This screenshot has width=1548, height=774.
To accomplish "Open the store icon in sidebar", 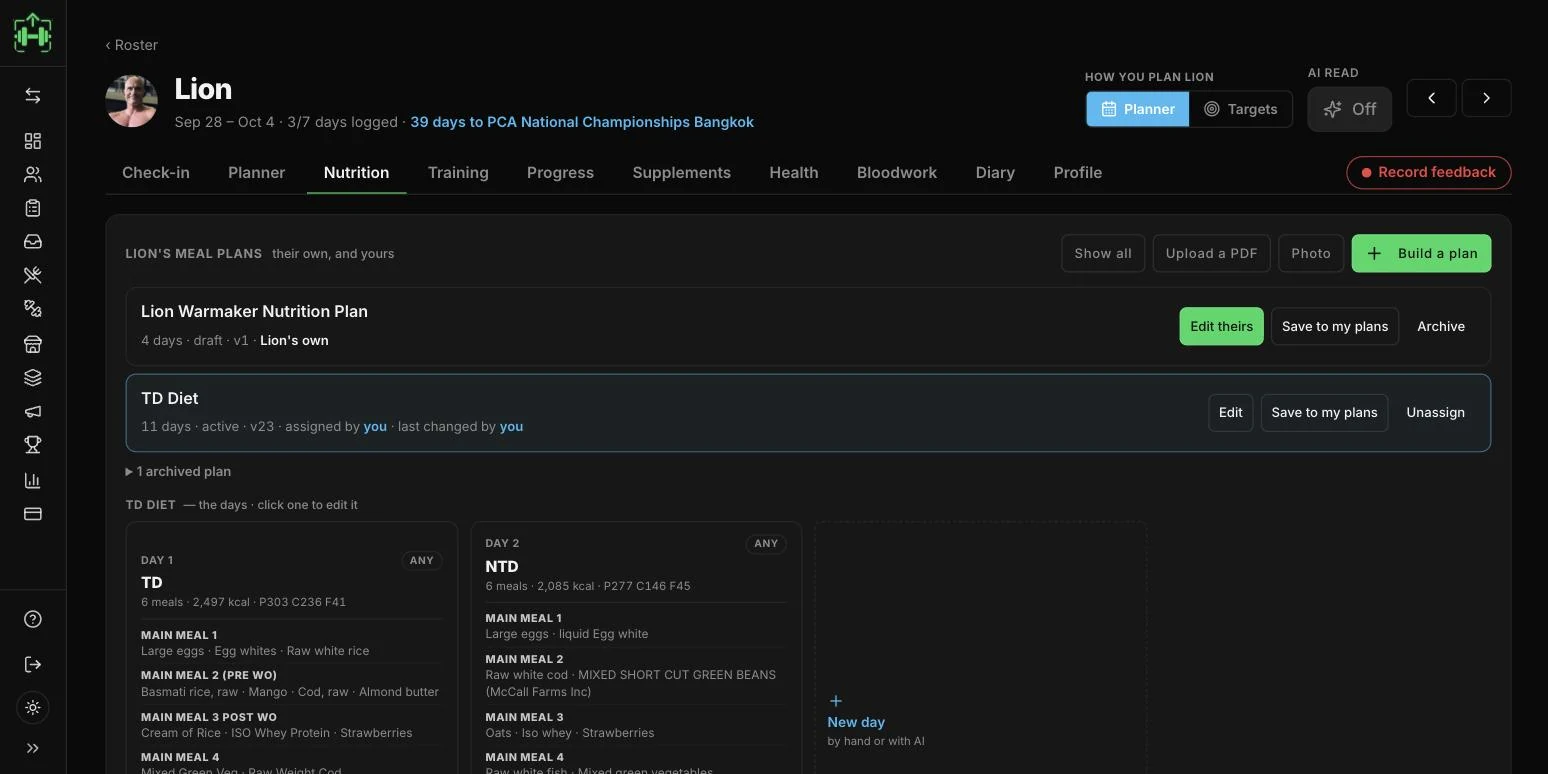I will [x=33, y=344].
